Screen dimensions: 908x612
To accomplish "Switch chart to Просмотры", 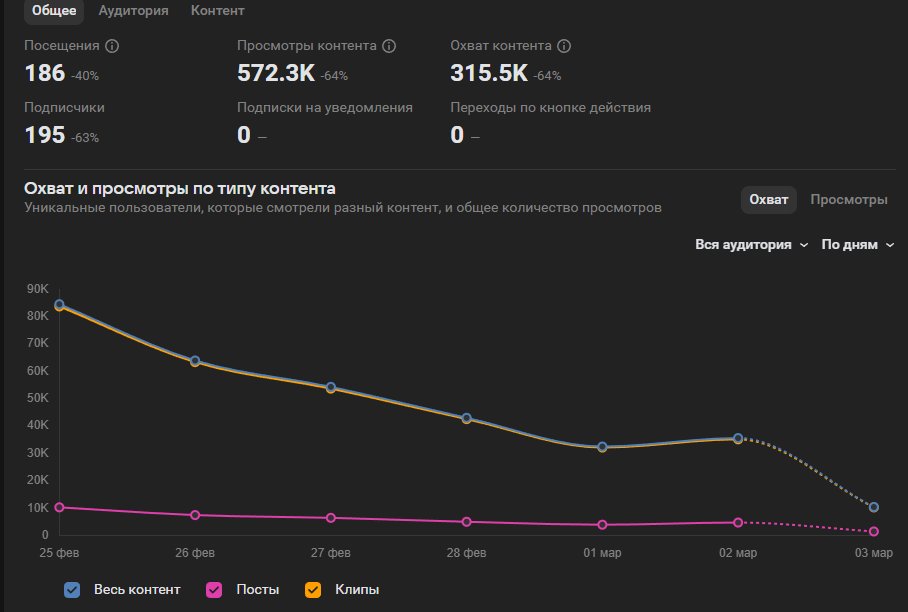I will (x=849, y=200).
